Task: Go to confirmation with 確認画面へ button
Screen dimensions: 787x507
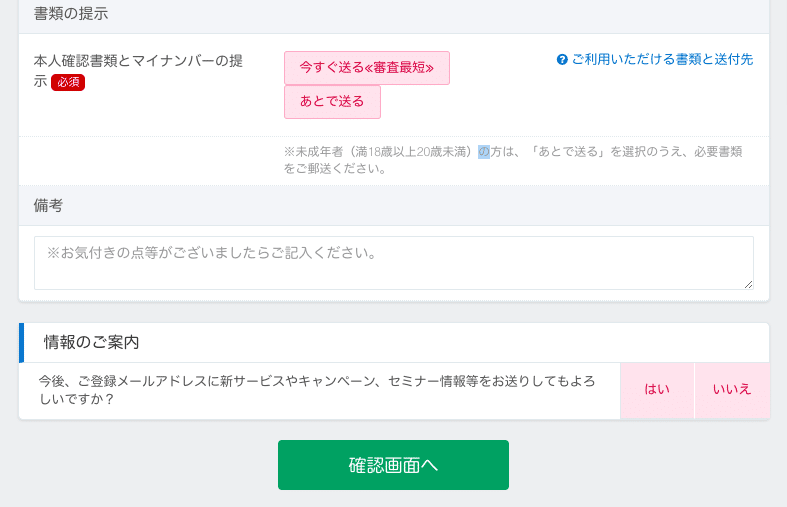Action: click(394, 465)
